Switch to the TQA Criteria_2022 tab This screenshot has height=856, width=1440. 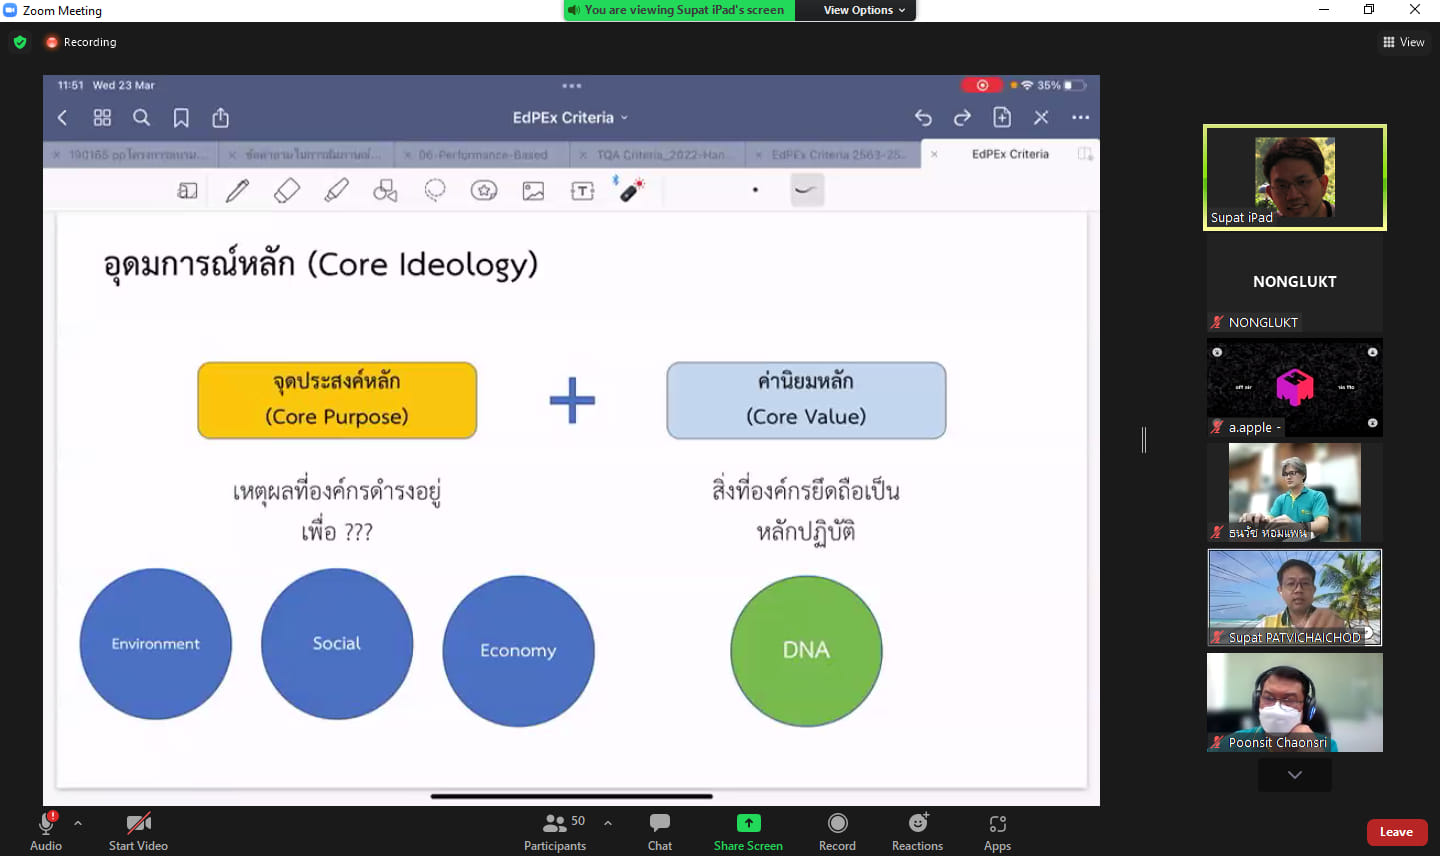point(658,155)
